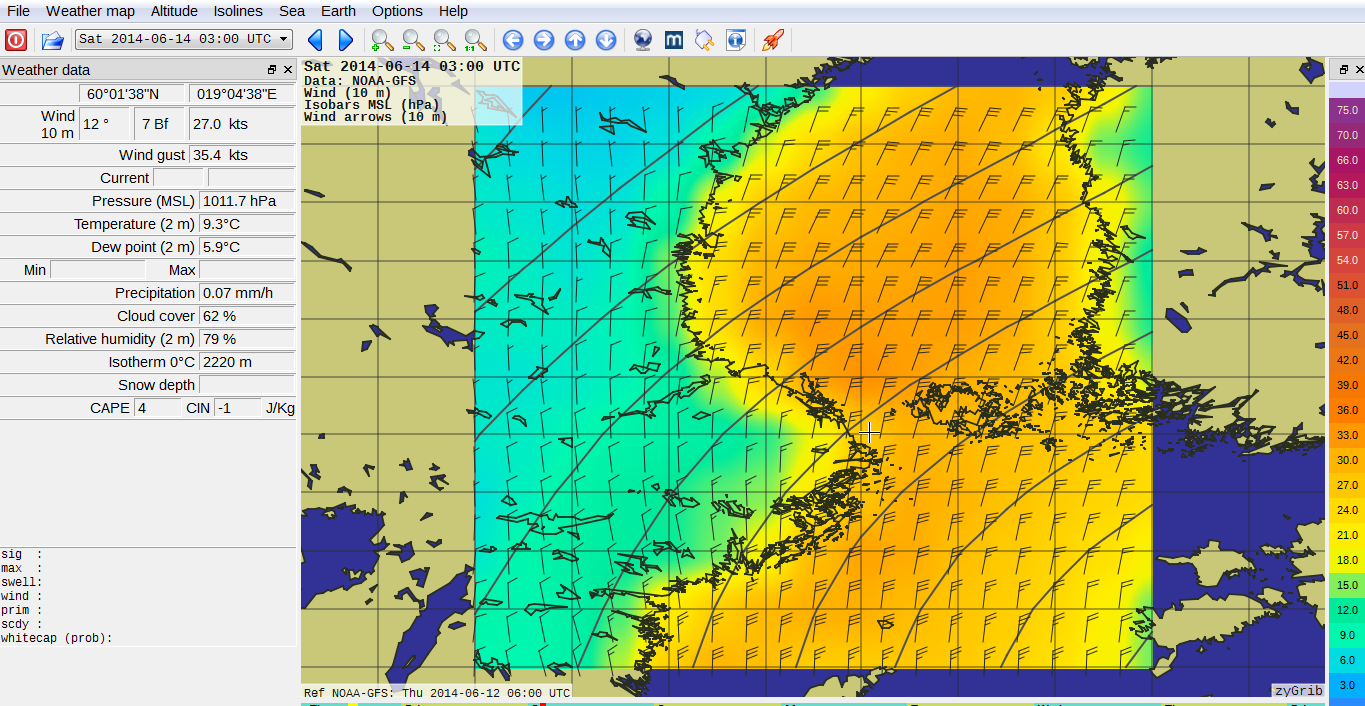Go to previous forecast time step

point(315,40)
